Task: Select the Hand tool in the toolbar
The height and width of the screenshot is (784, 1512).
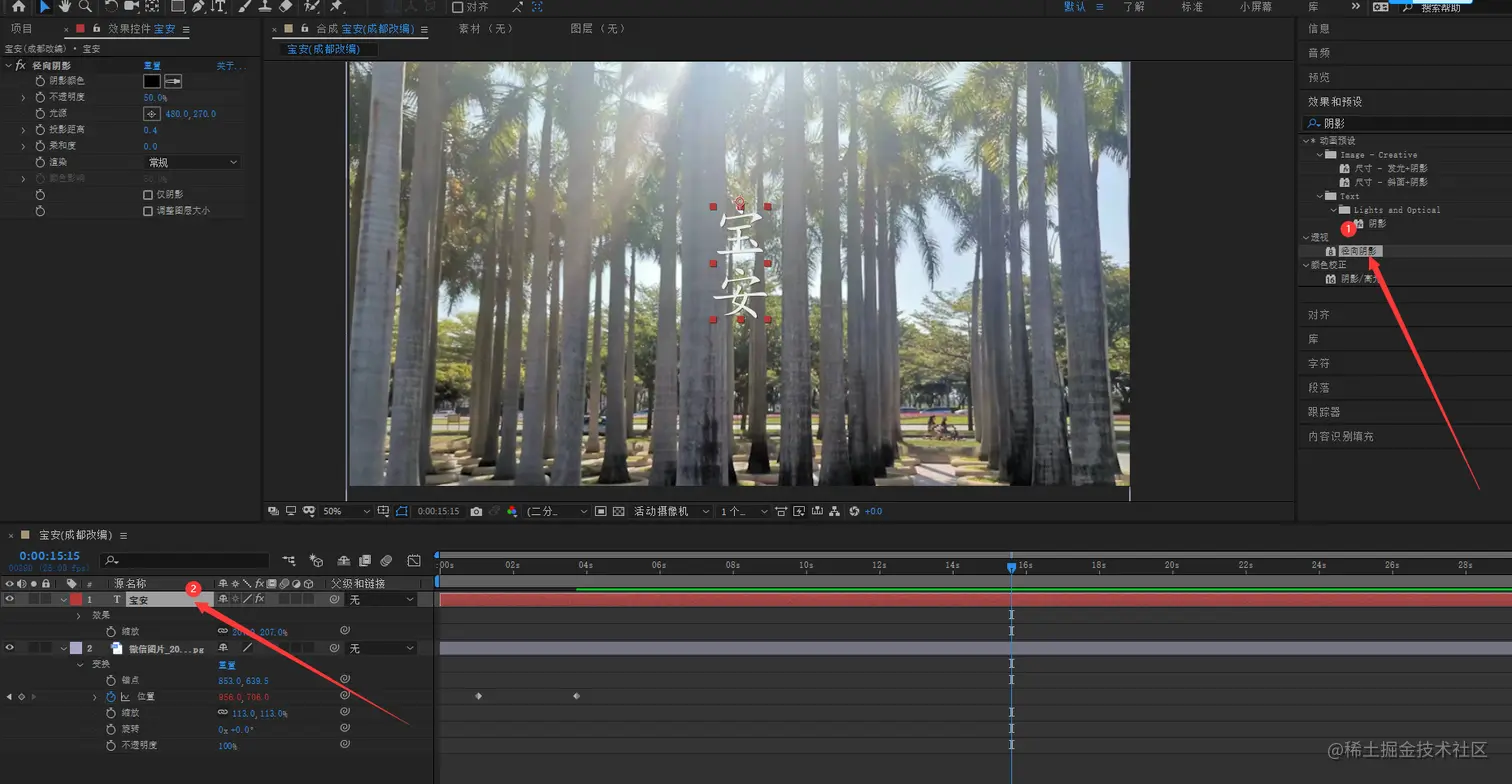Action: click(64, 6)
